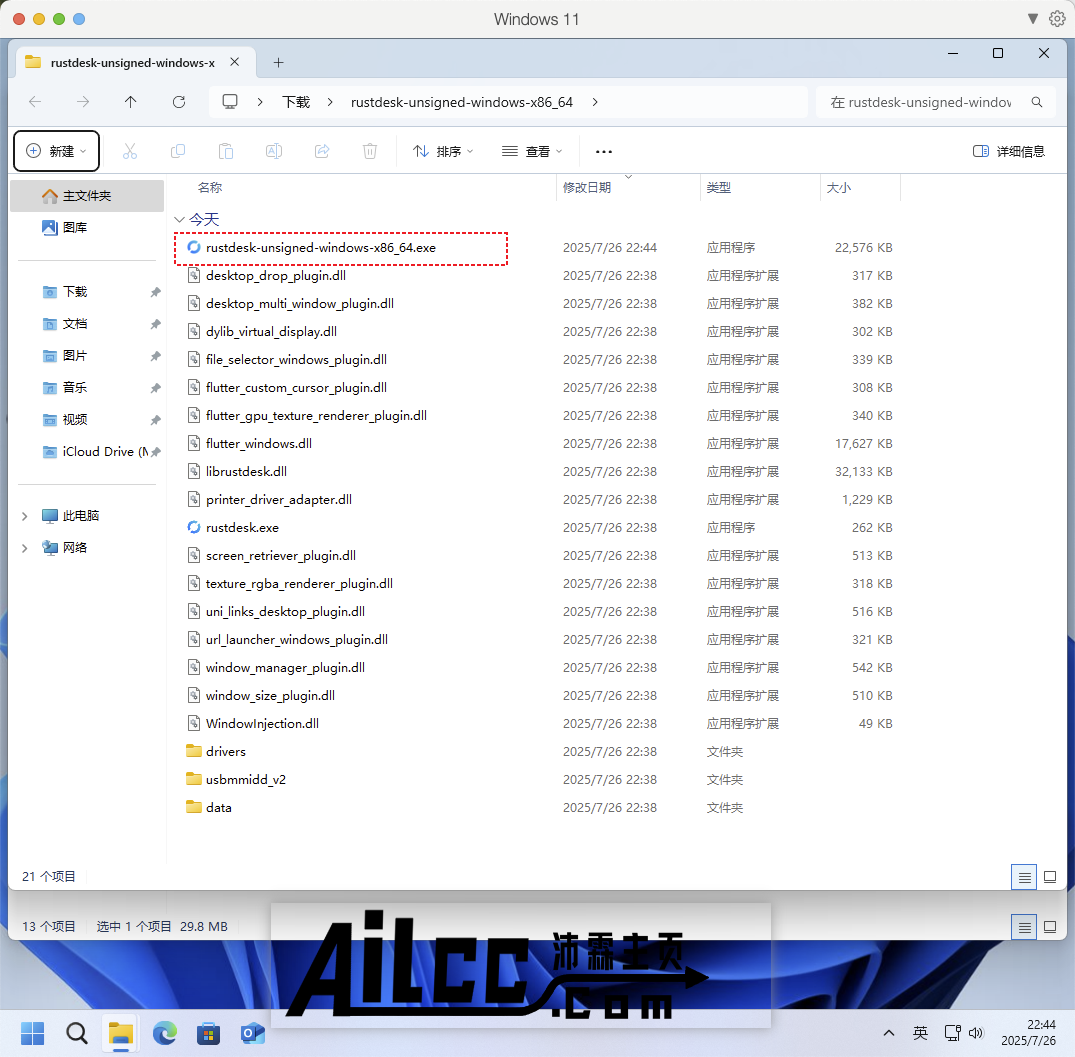The width and height of the screenshot is (1075, 1057).
Task: Show hidden tray icons chevron
Action: 889,1033
